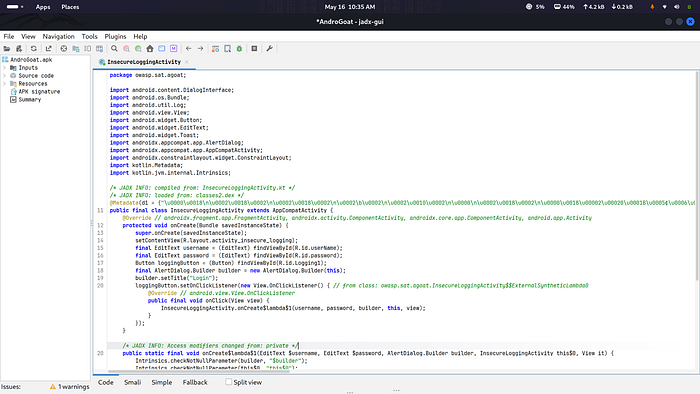
Task: Click line number 20 in gutter at setOnClickListener
Action: [100, 286]
